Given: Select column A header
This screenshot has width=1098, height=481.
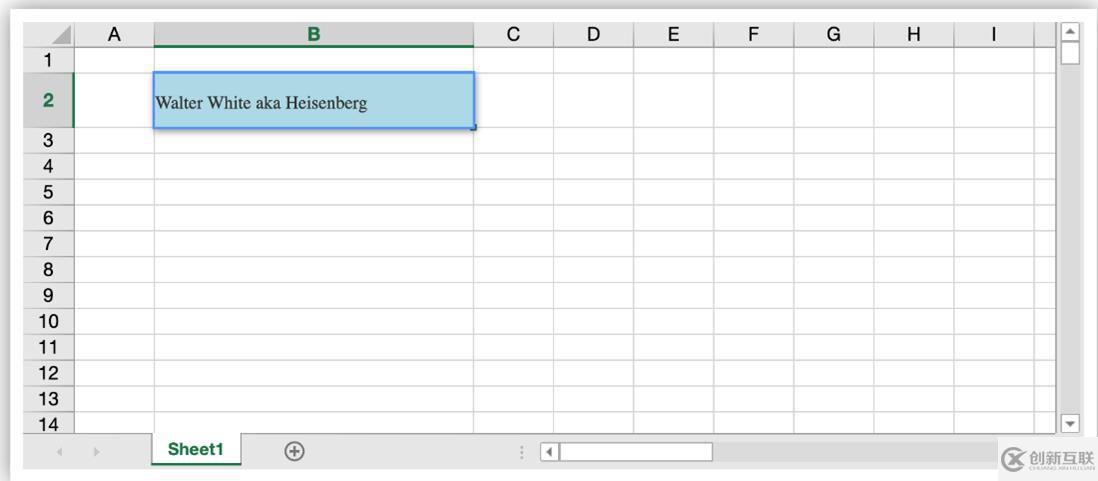Looking at the screenshot, I should pyautogui.click(x=114, y=35).
